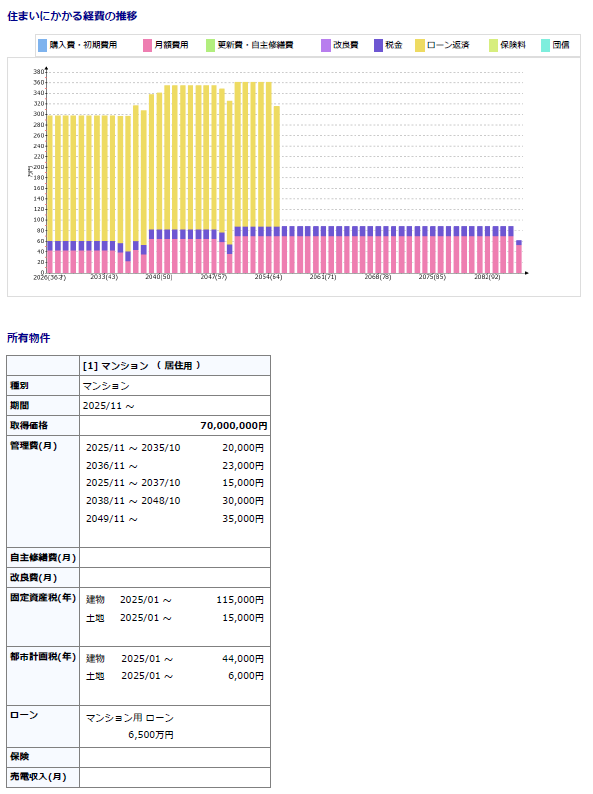Viewport: 593px width, 794px height.
Task: Click the pink 月額費用 legend swatch
Action: [x=147, y=46]
